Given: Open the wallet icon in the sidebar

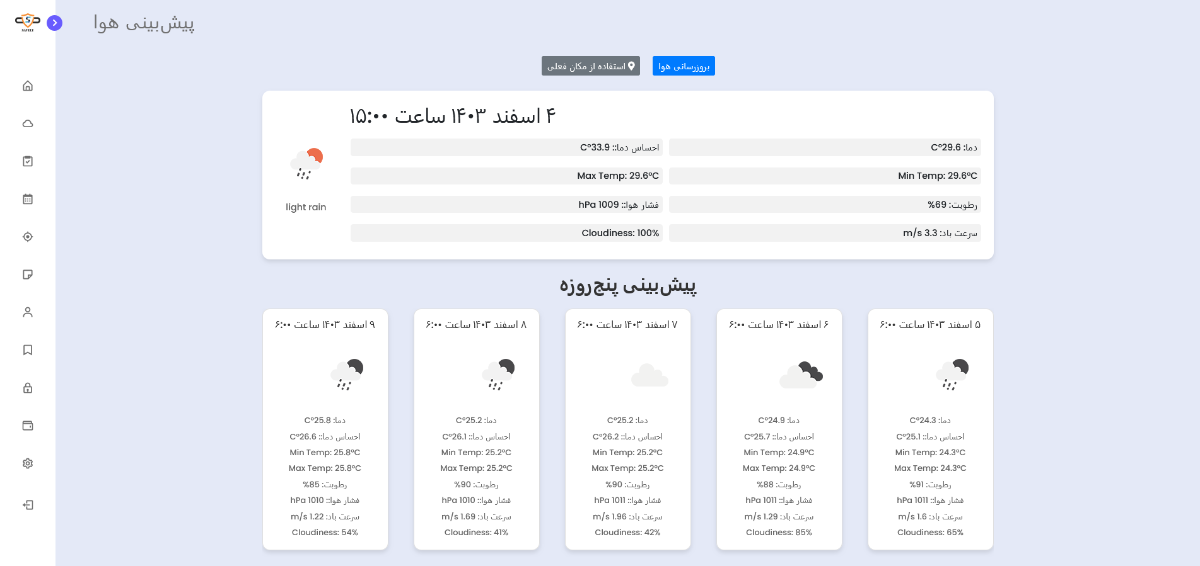Looking at the screenshot, I should 28,425.
